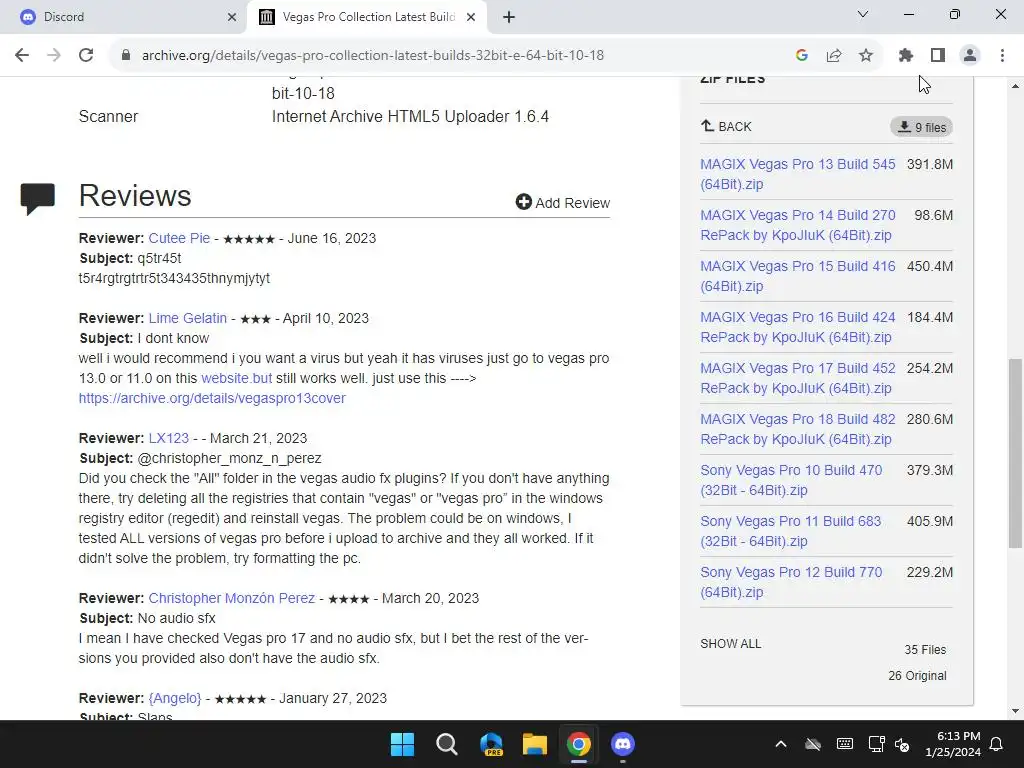This screenshot has height=768, width=1024.
Task: Share this page using the share icon
Action: tap(834, 55)
